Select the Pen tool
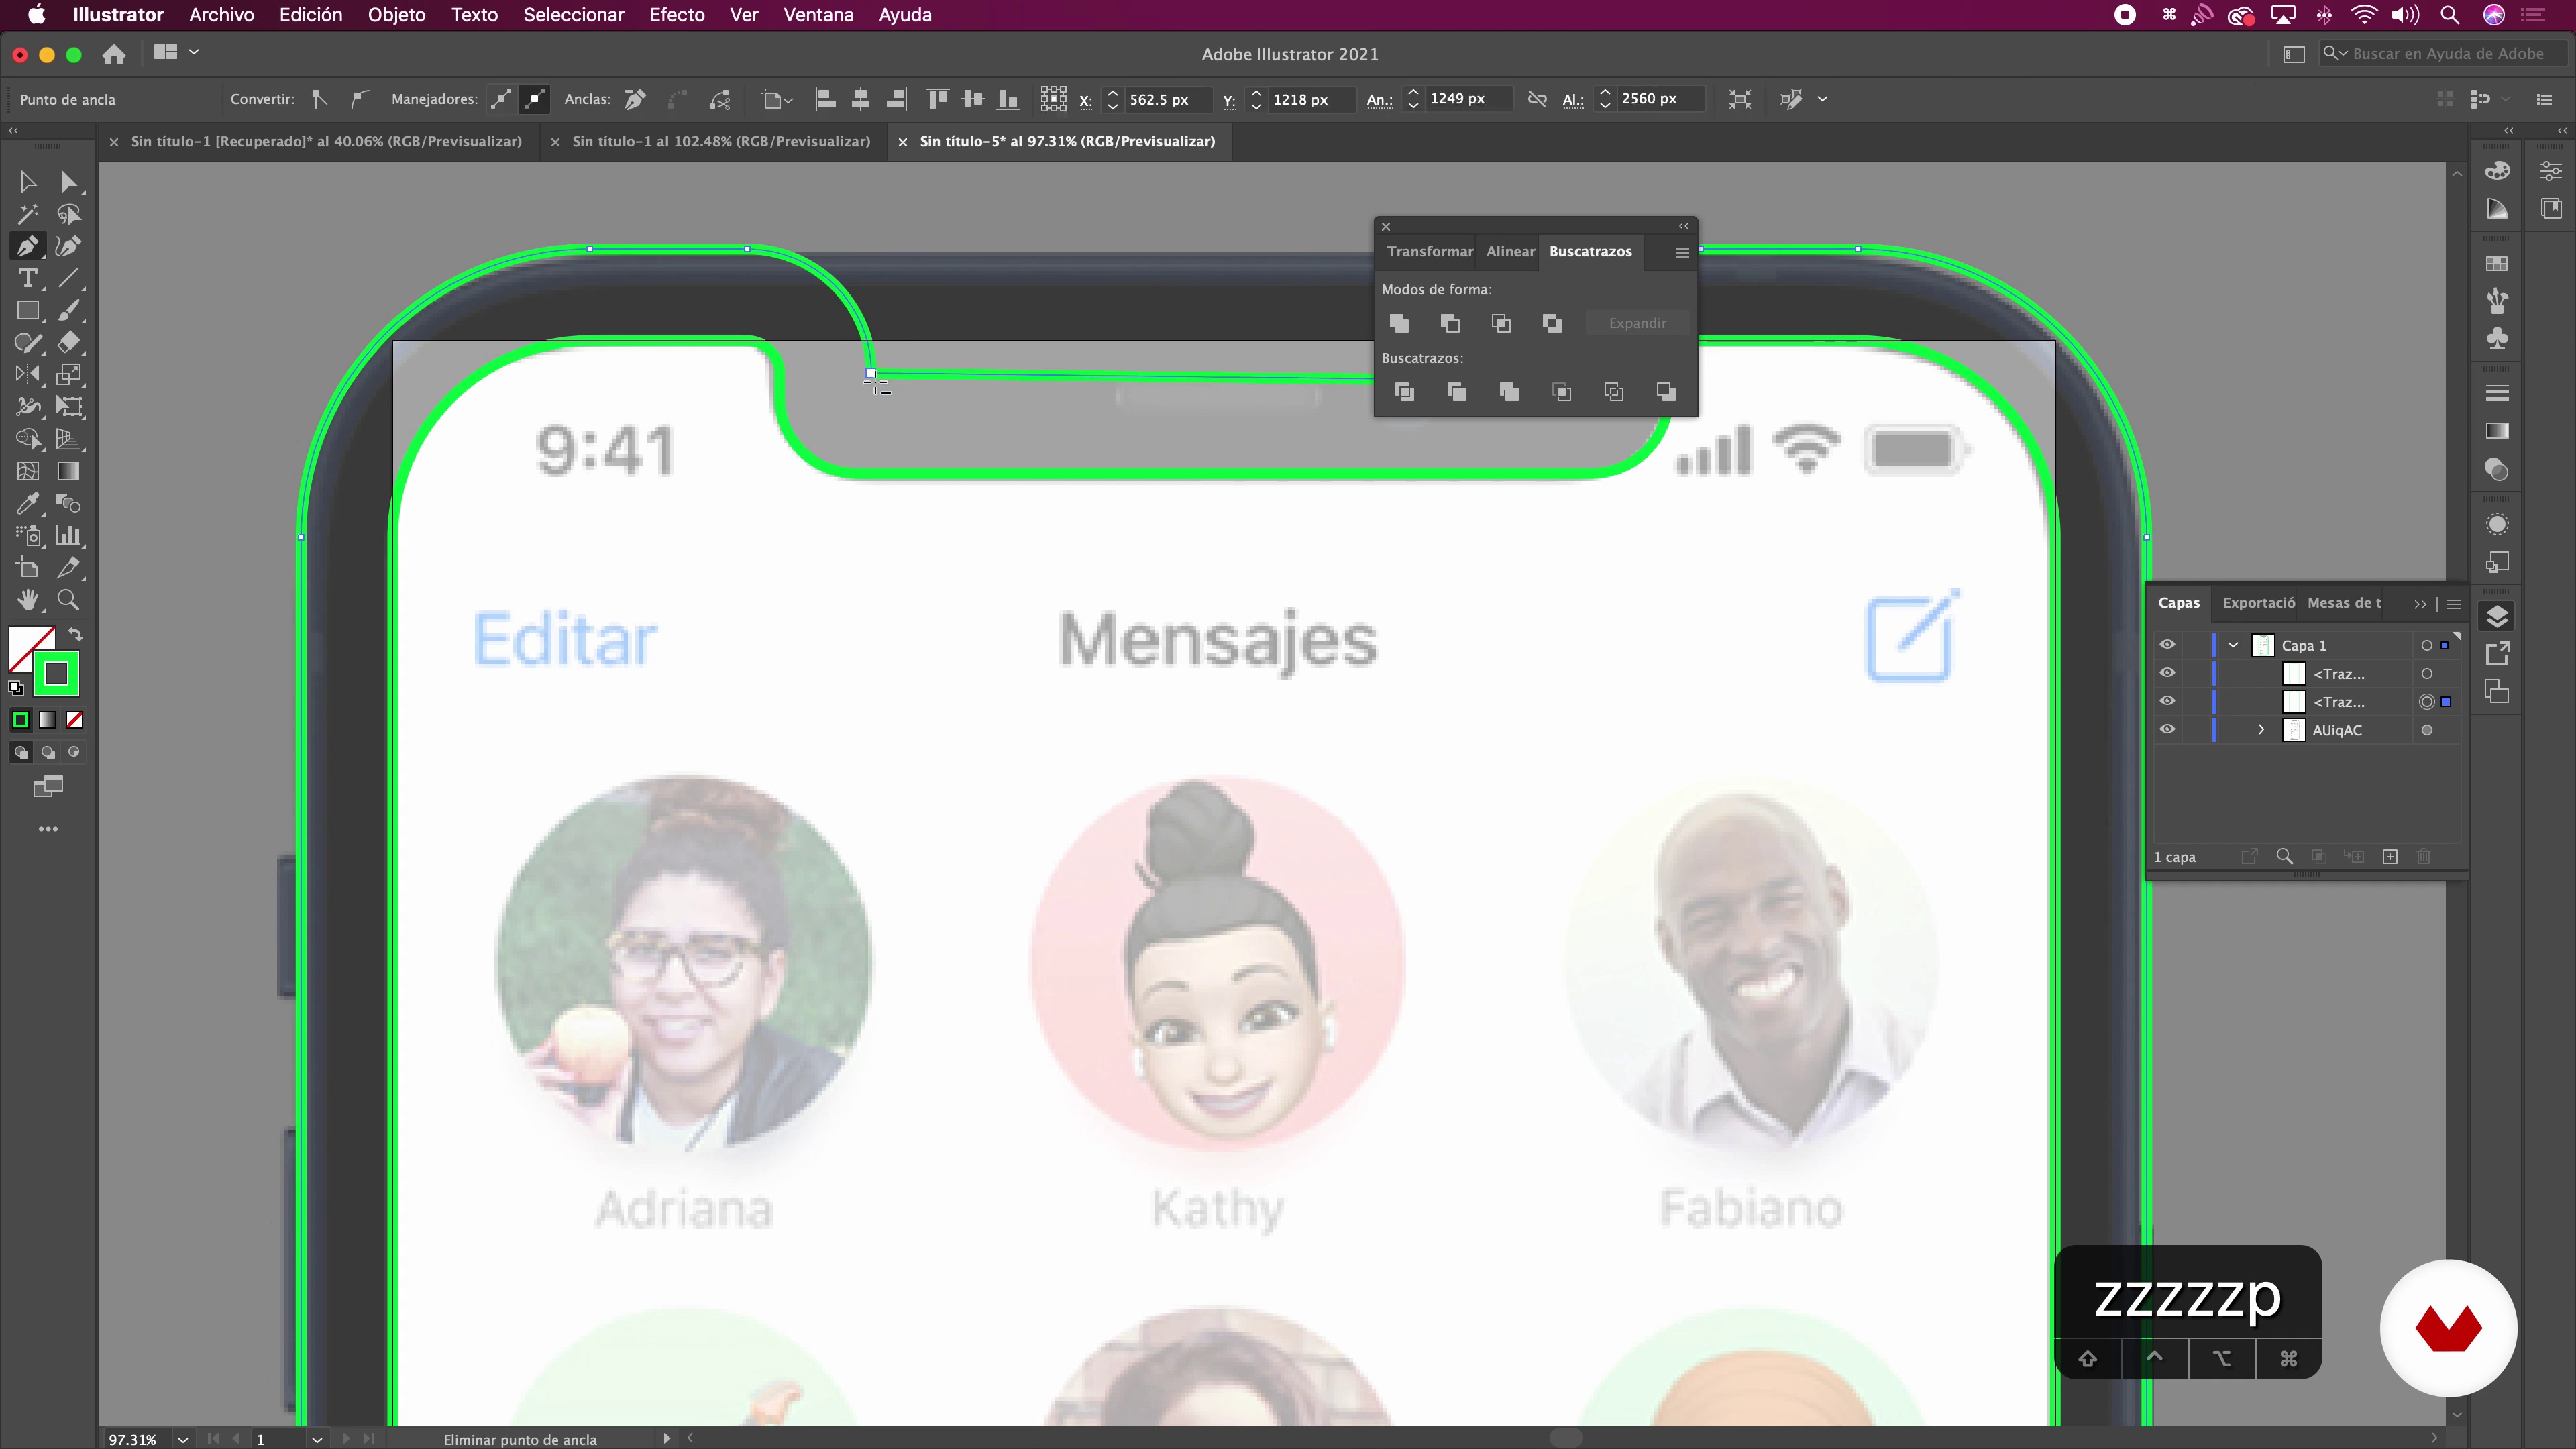This screenshot has width=2576, height=1449. (27, 246)
